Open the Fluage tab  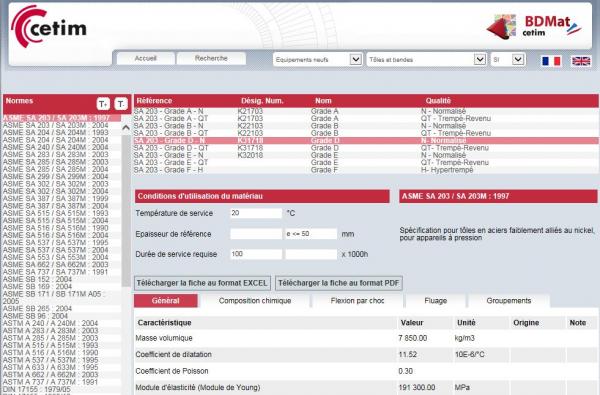coord(435,300)
